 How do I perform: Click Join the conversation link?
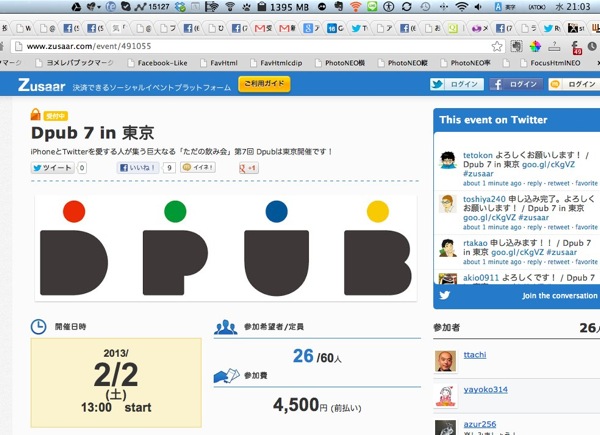(559, 296)
